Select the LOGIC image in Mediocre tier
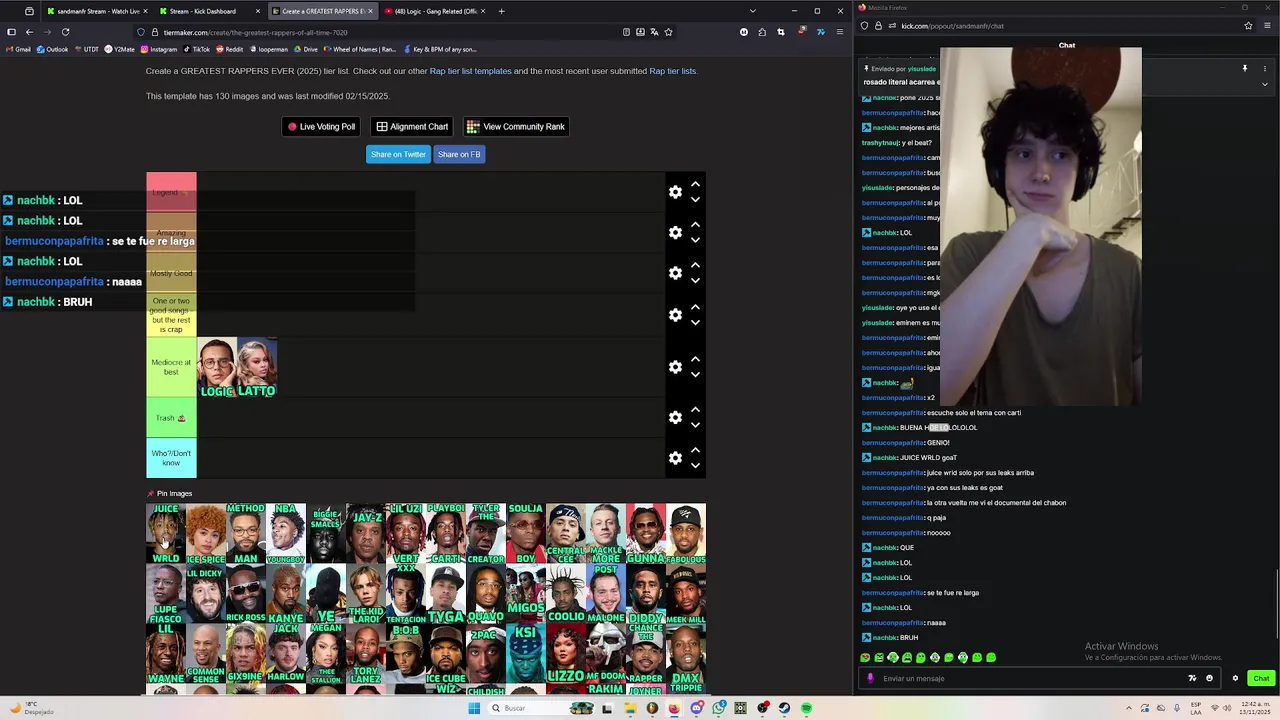 click(x=217, y=367)
